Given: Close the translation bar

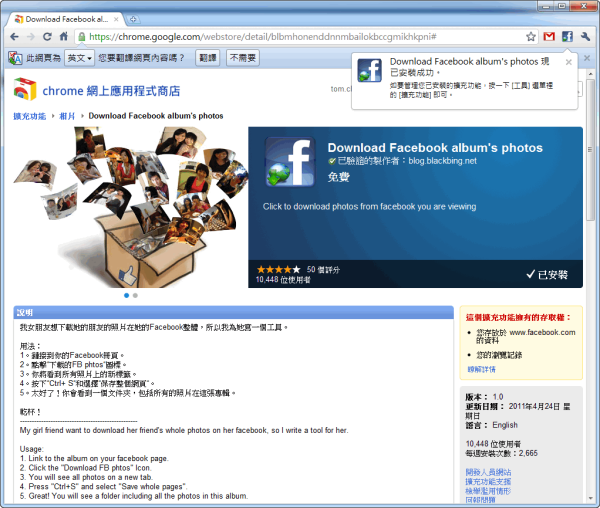Looking at the screenshot, I should 587,58.
